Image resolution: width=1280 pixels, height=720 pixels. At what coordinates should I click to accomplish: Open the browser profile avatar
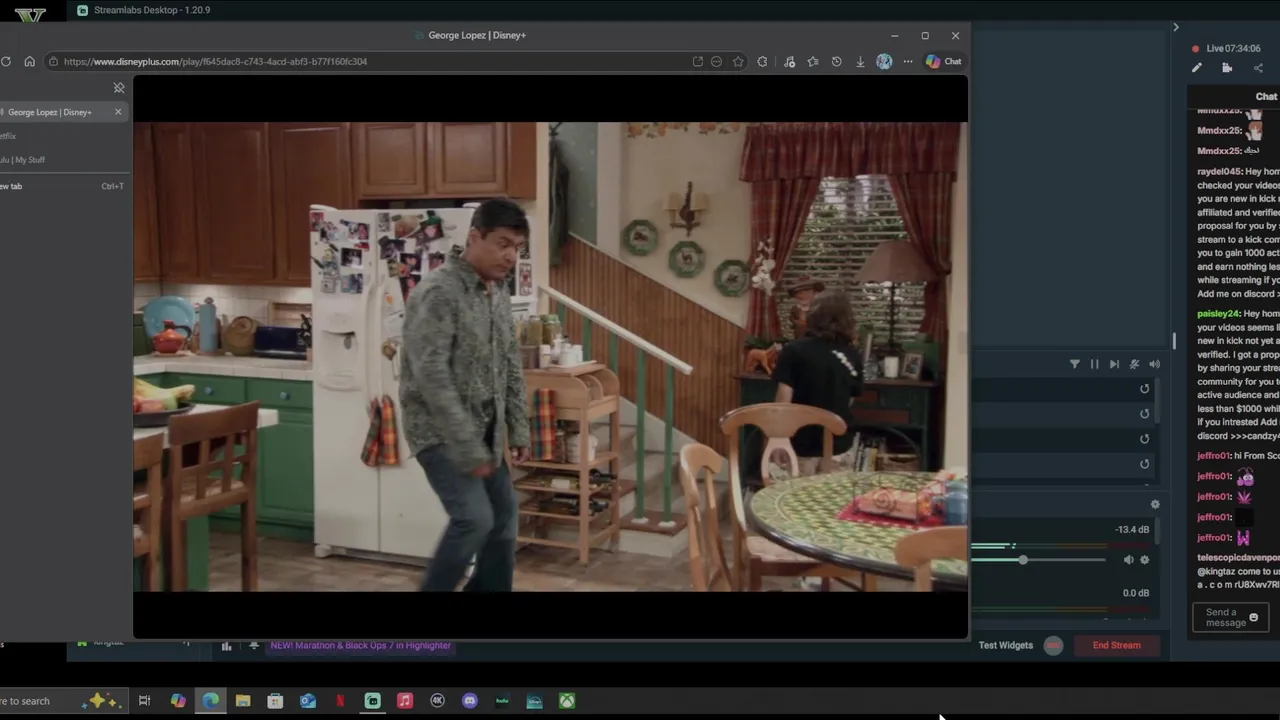(x=884, y=61)
